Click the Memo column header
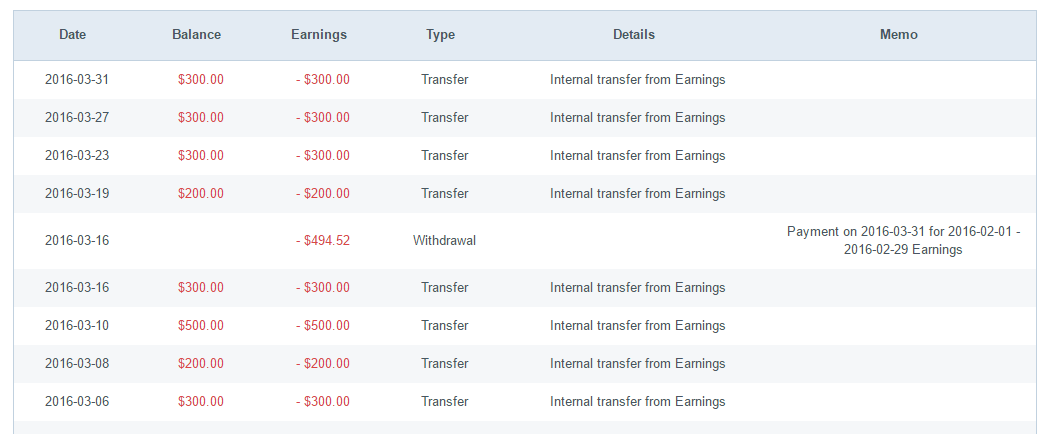The width and height of the screenshot is (1044, 434). tap(899, 35)
